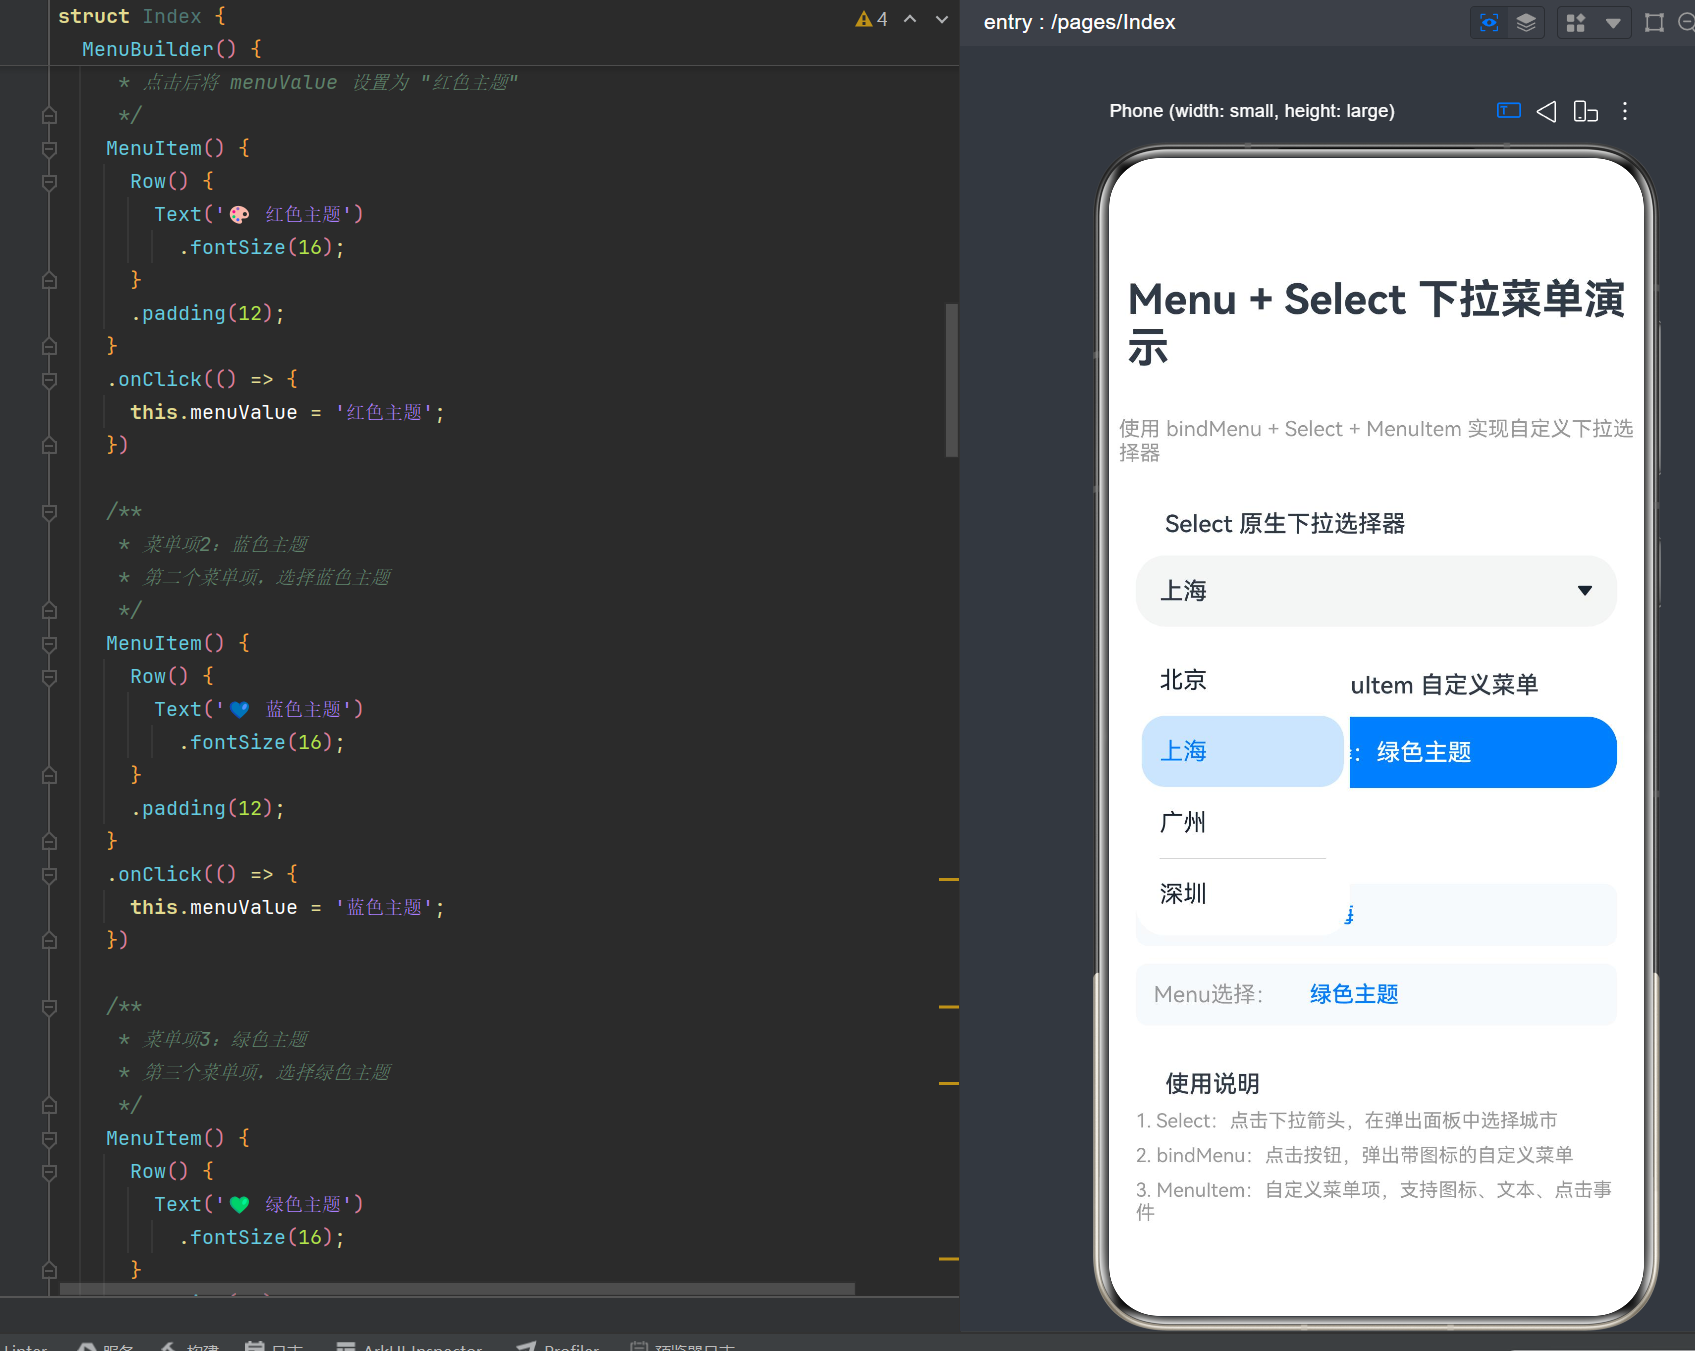The height and width of the screenshot is (1351, 1695).
Task: Click instruction line starting with '1. Select'
Action: (x=1346, y=1120)
